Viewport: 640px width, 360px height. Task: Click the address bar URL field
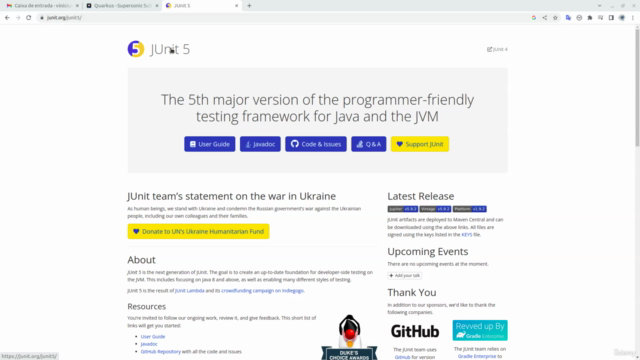point(282,18)
